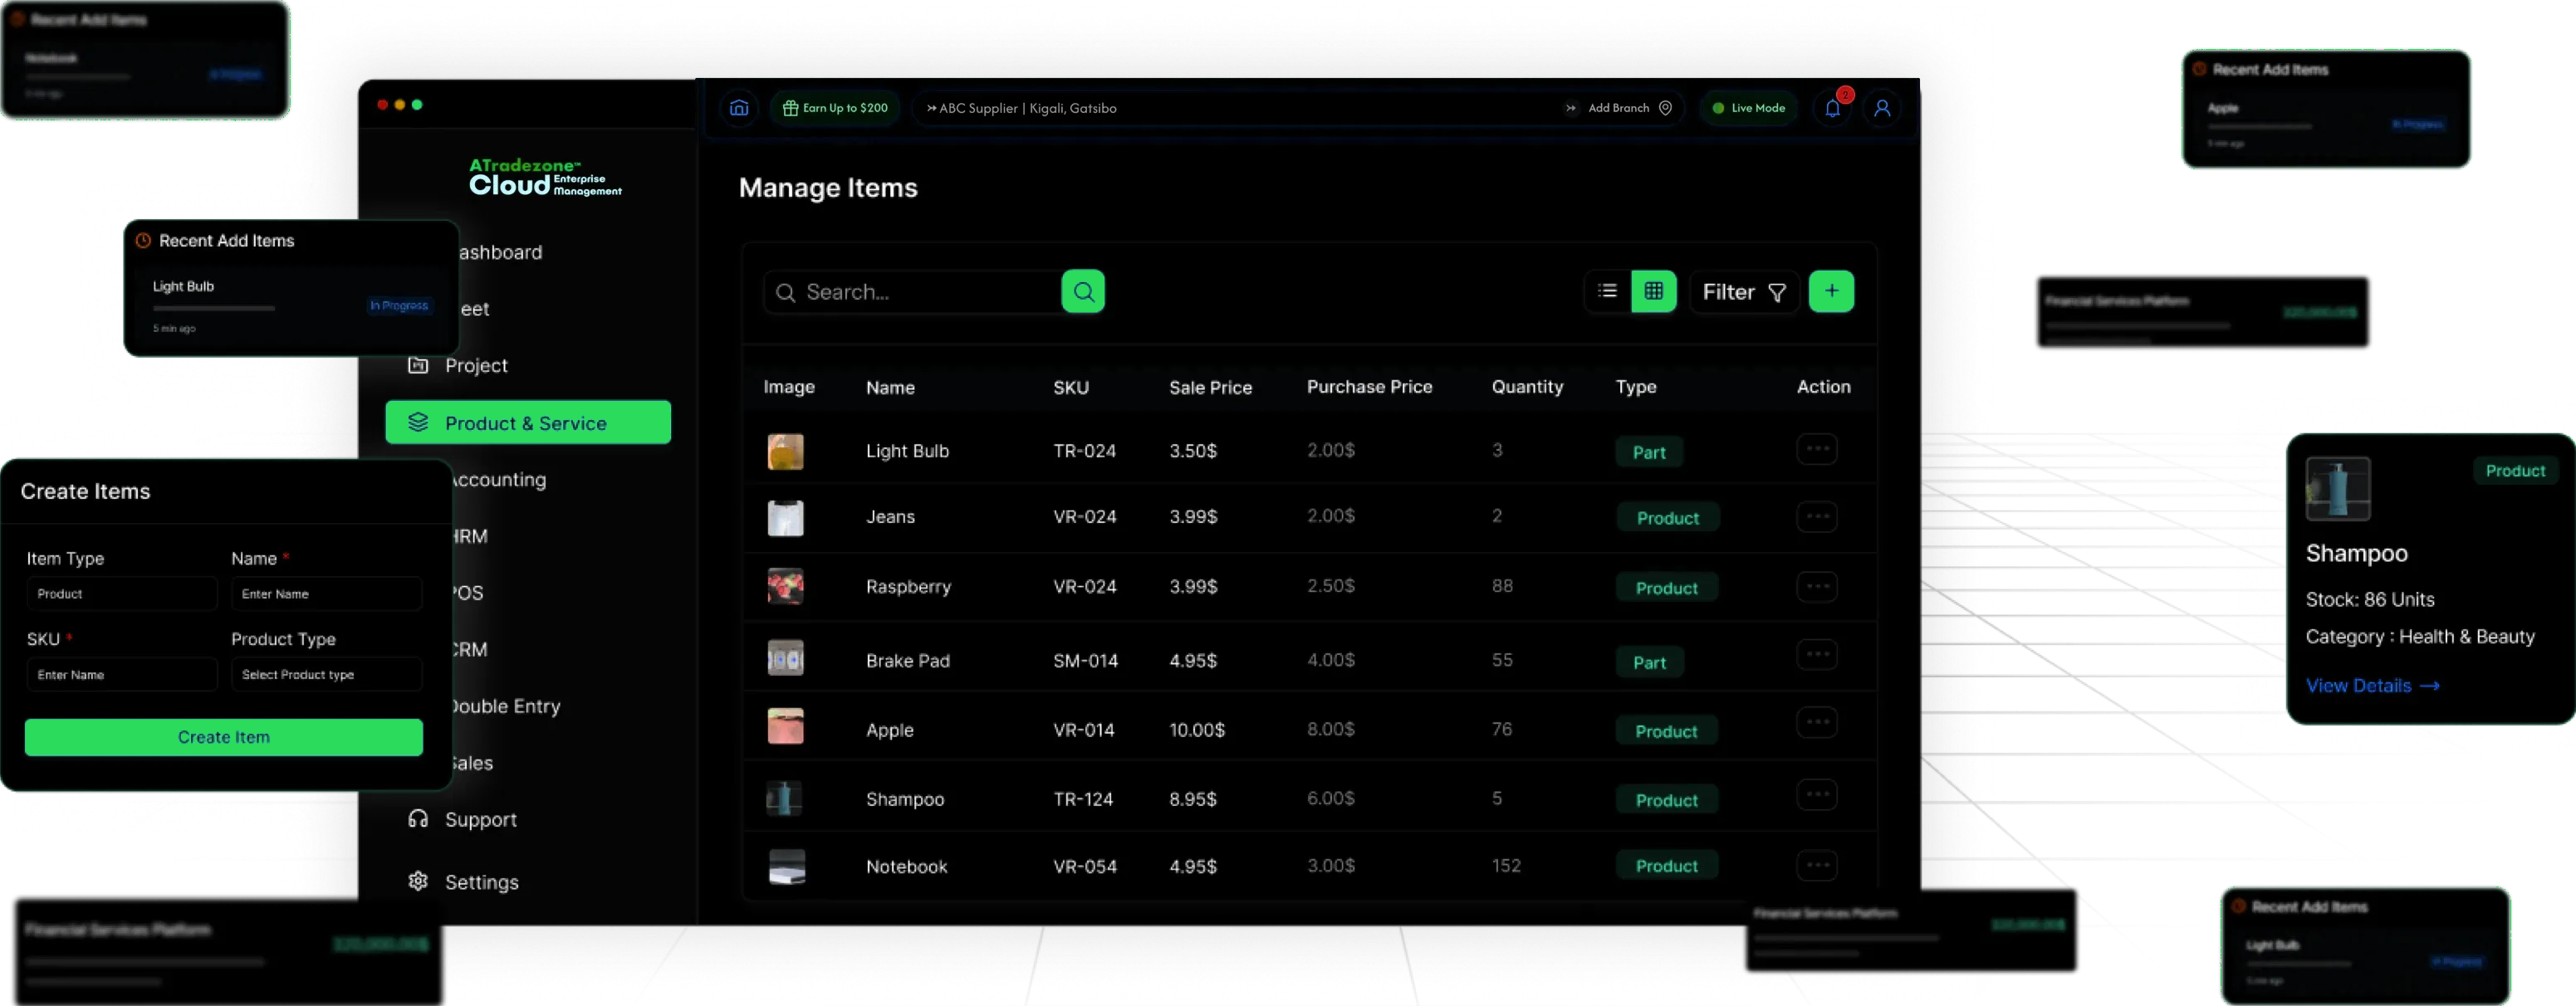Open action menu for Brake Pad row
This screenshot has width=2576, height=1006.
coord(1817,656)
